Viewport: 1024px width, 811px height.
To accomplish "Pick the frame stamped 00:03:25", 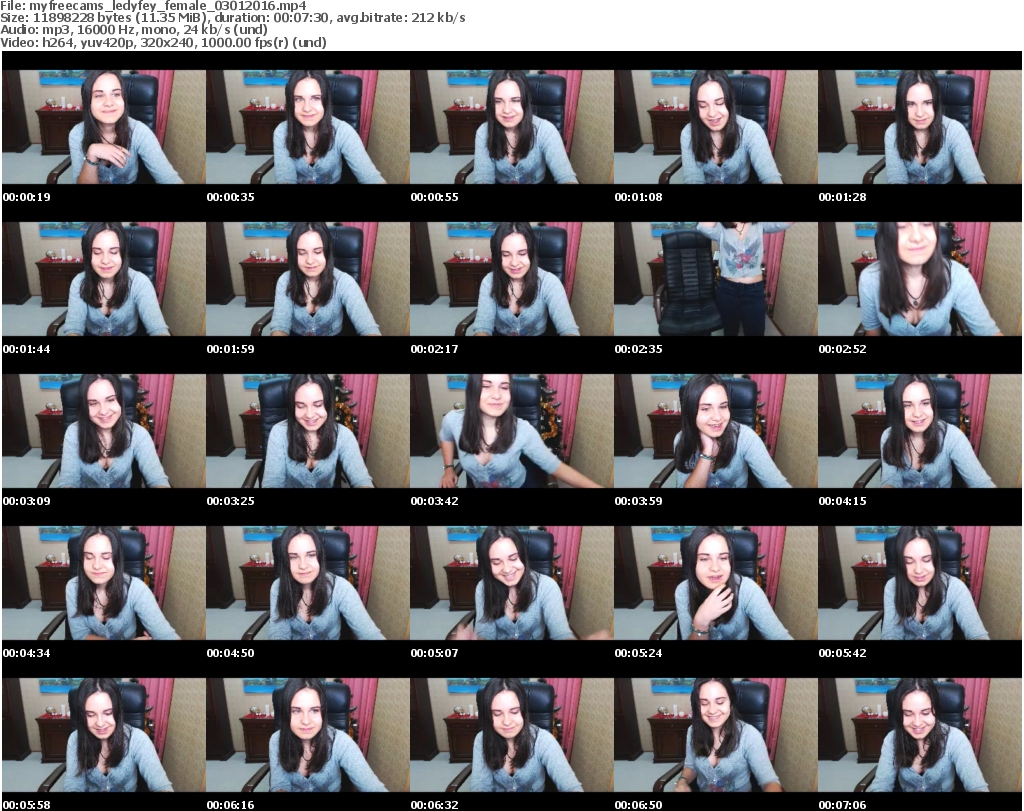I will click(x=308, y=431).
